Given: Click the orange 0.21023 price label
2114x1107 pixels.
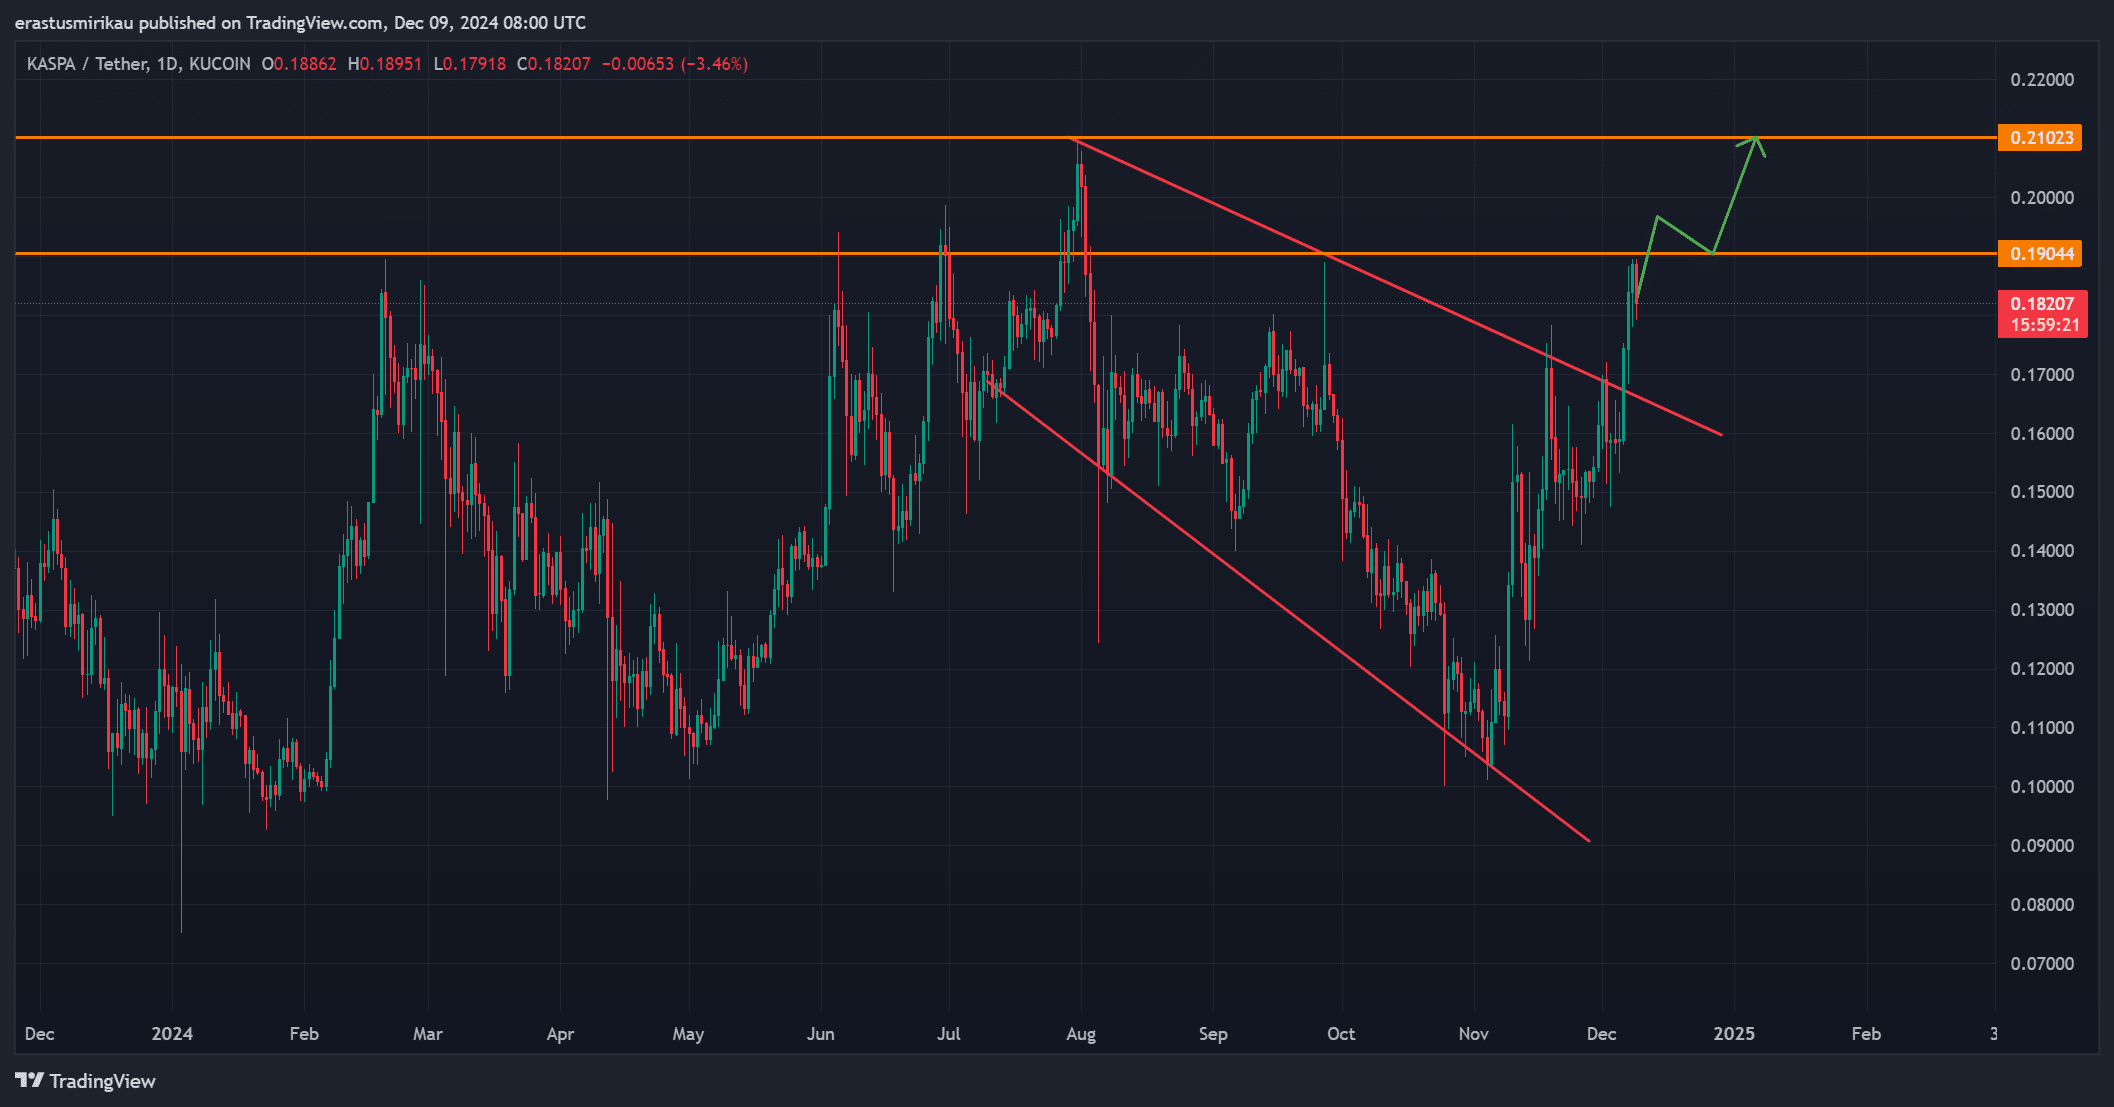Looking at the screenshot, I should point(2040,138).
